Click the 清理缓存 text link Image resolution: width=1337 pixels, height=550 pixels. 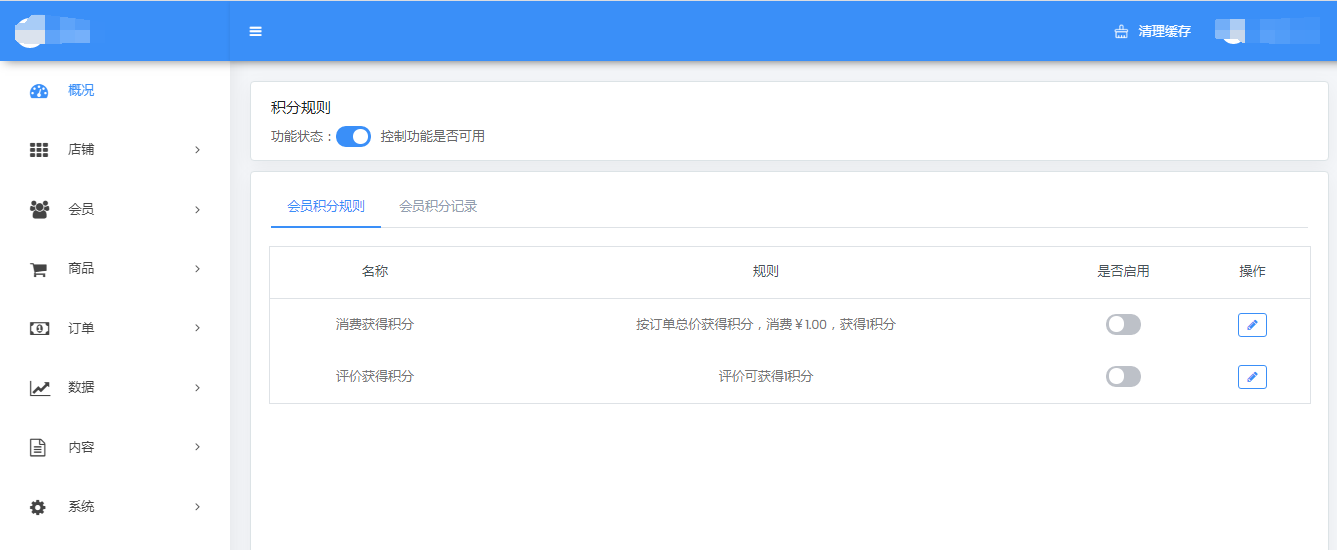[x=1164, y=32]
